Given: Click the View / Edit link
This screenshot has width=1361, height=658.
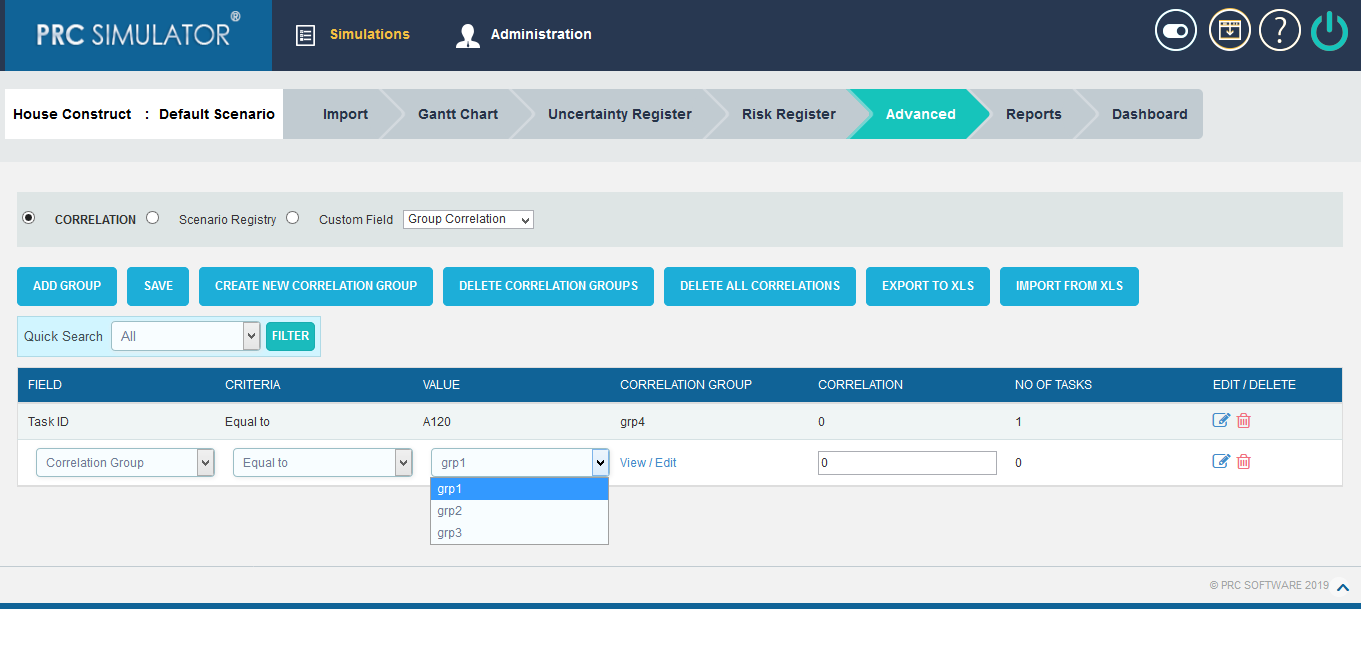Looking at the screenshot, I should (x=650, y=462).
